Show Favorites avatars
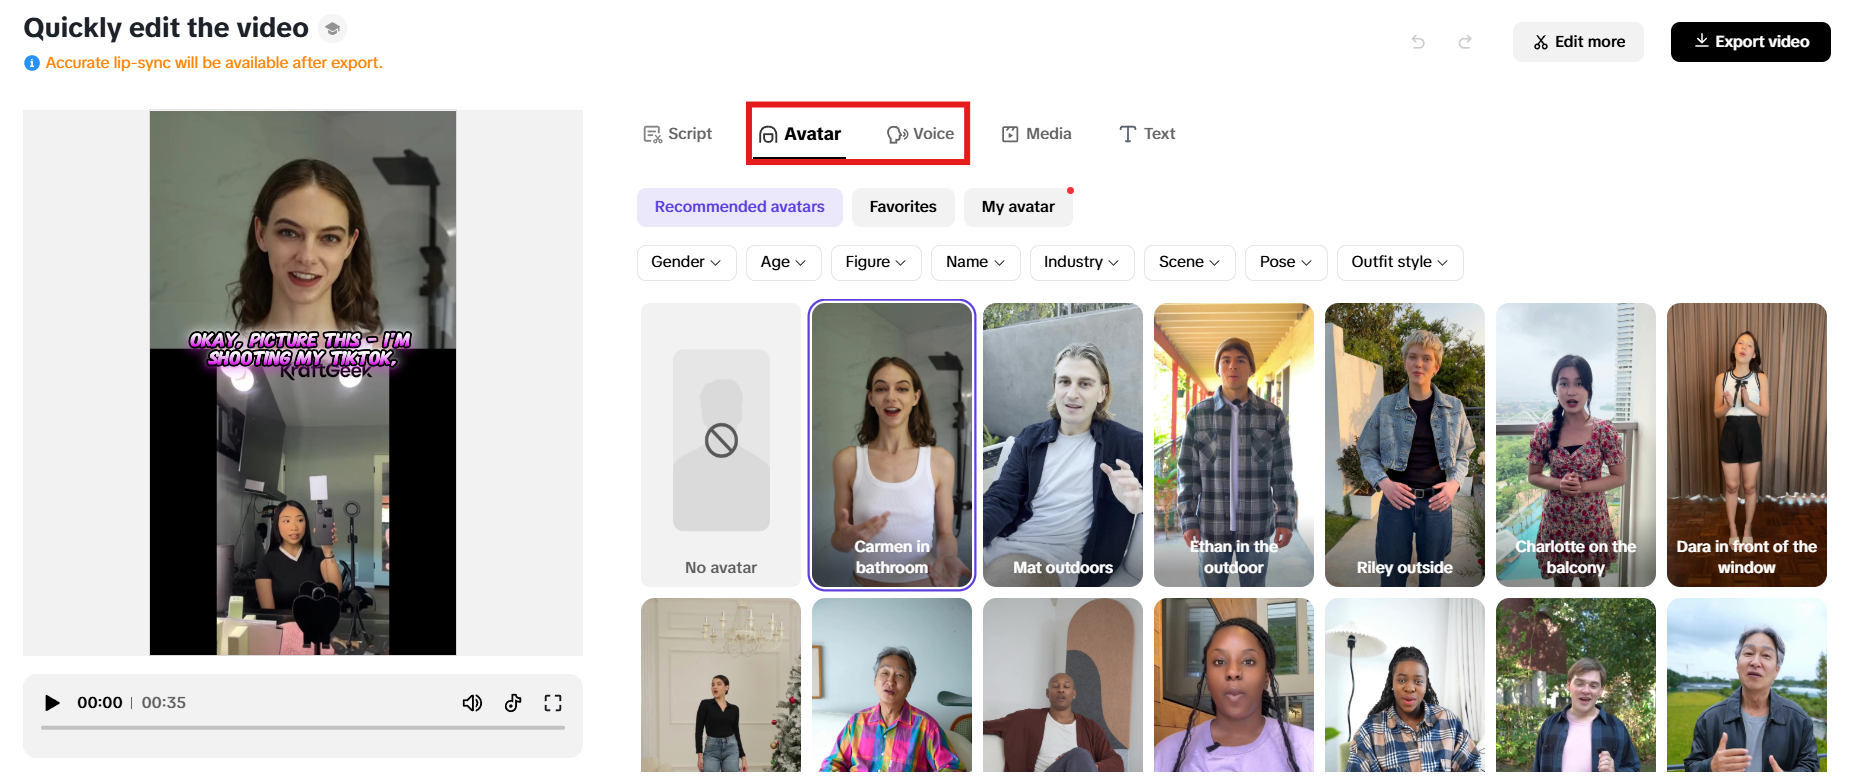This screenshot has height=784, width=1870. (x=903, y=207)
